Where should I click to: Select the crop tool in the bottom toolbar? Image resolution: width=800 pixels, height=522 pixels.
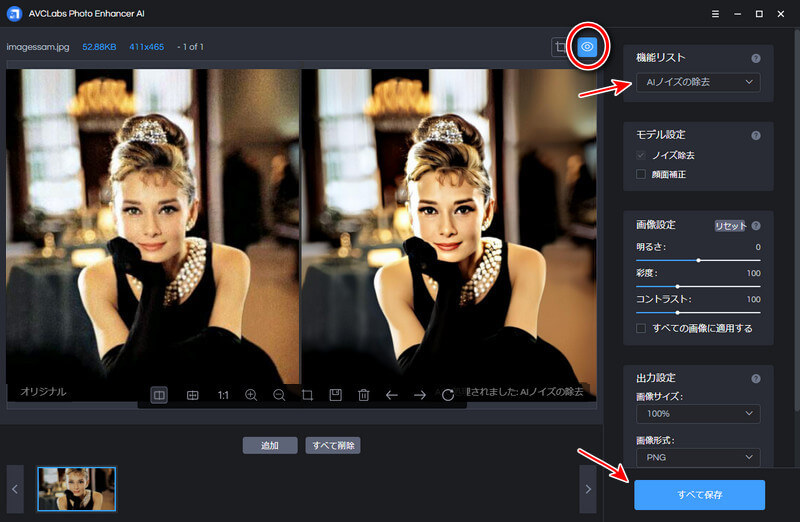click(307, 395)
